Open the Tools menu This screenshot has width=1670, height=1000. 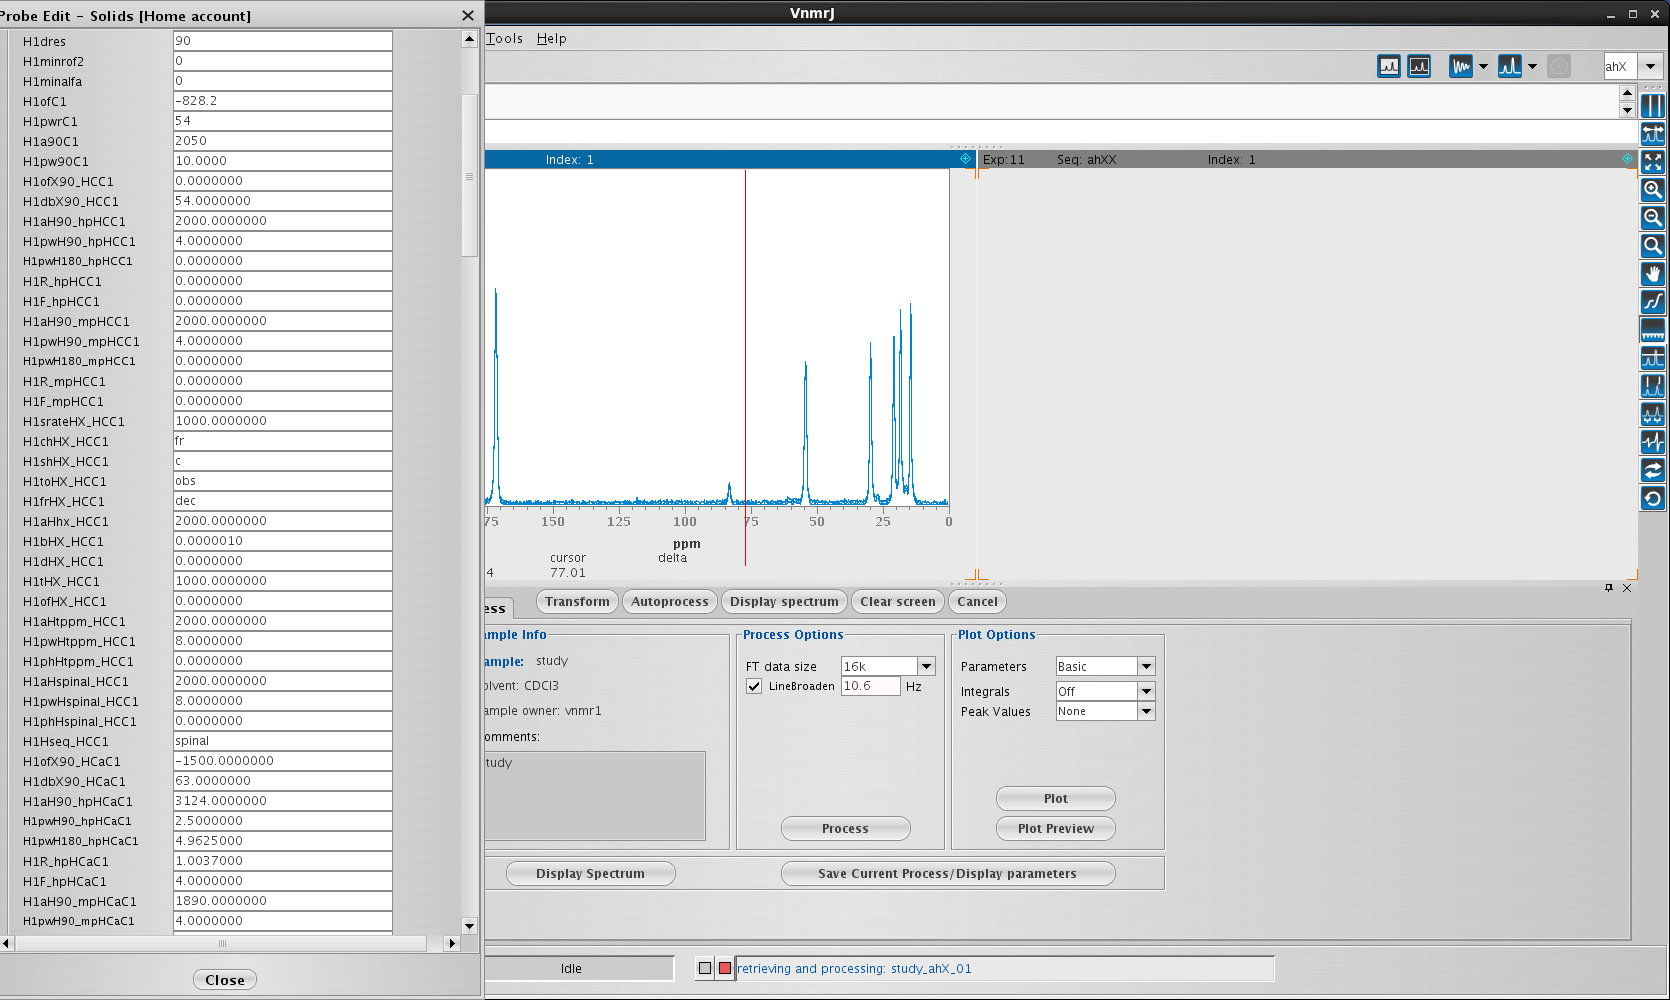click(x=505, y=39)
